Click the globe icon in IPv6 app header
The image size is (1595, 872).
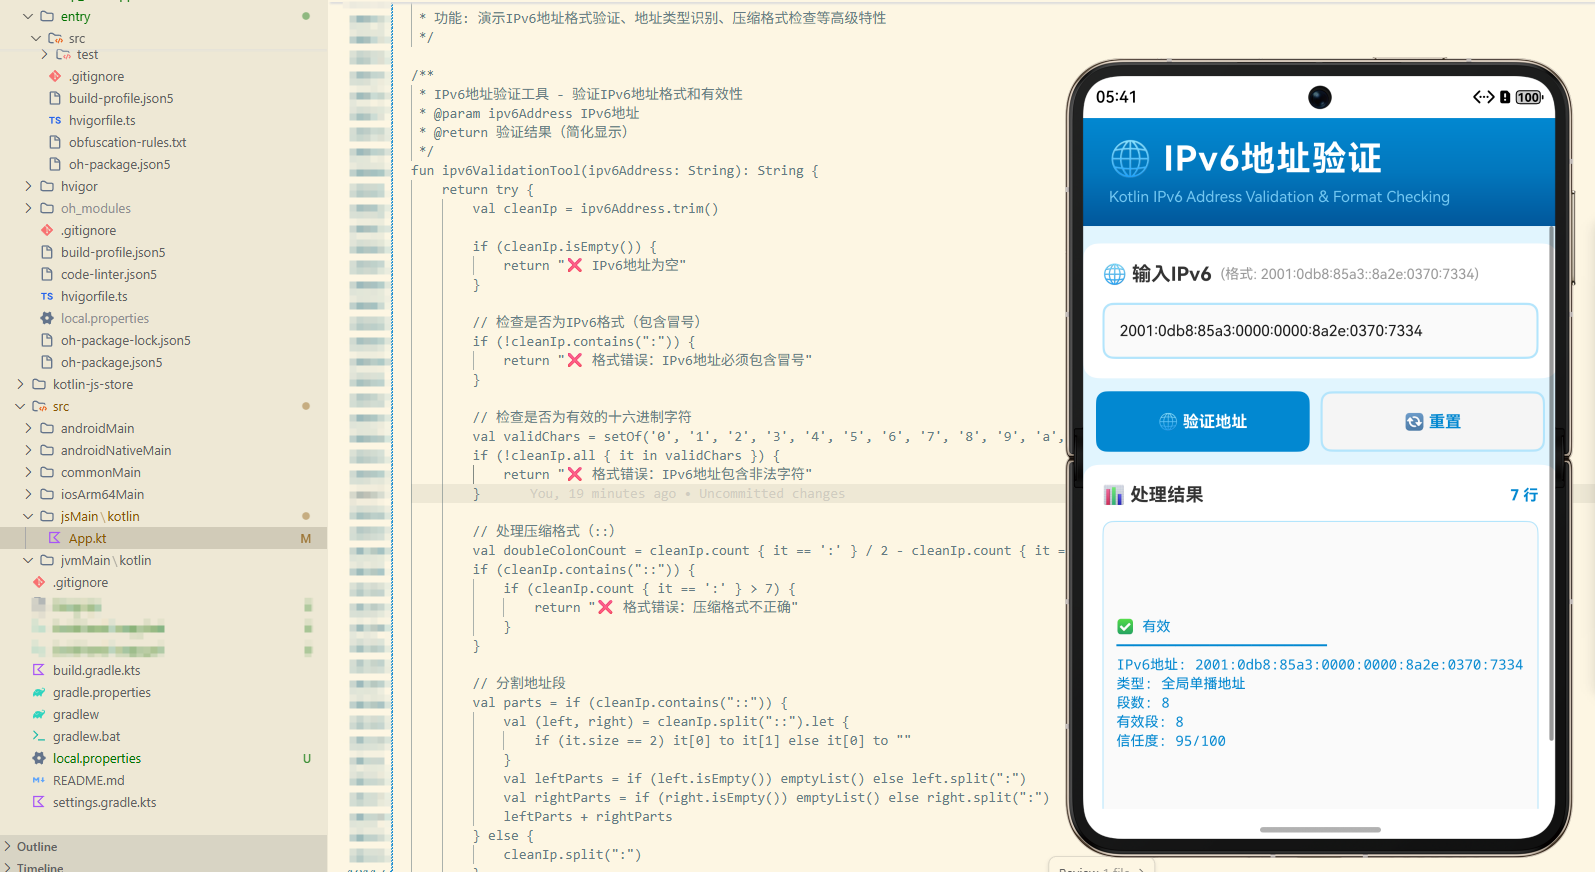click(1130, 158)
